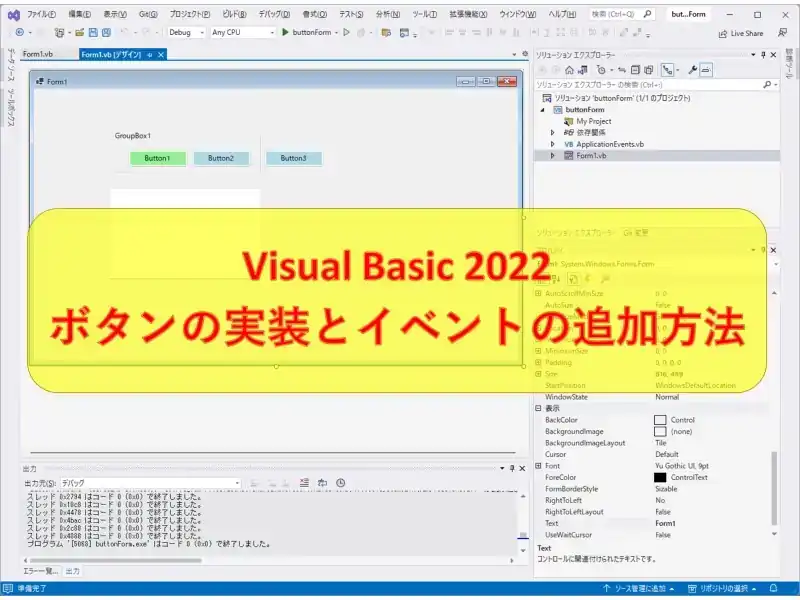Click the feedback icon right of Live Share
The height and width of the screenshot is (600, 800).
tap(782, 33)
